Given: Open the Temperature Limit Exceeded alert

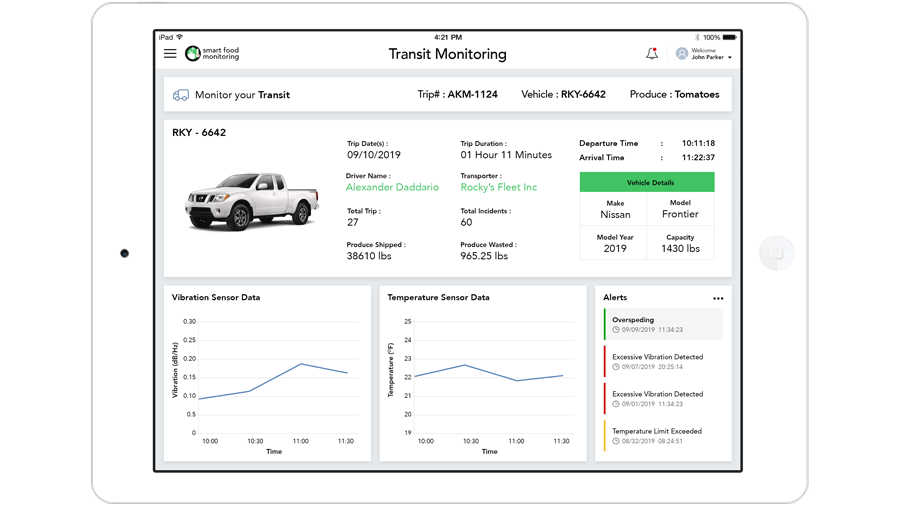Looking at the screenshot, I should 663,436.
